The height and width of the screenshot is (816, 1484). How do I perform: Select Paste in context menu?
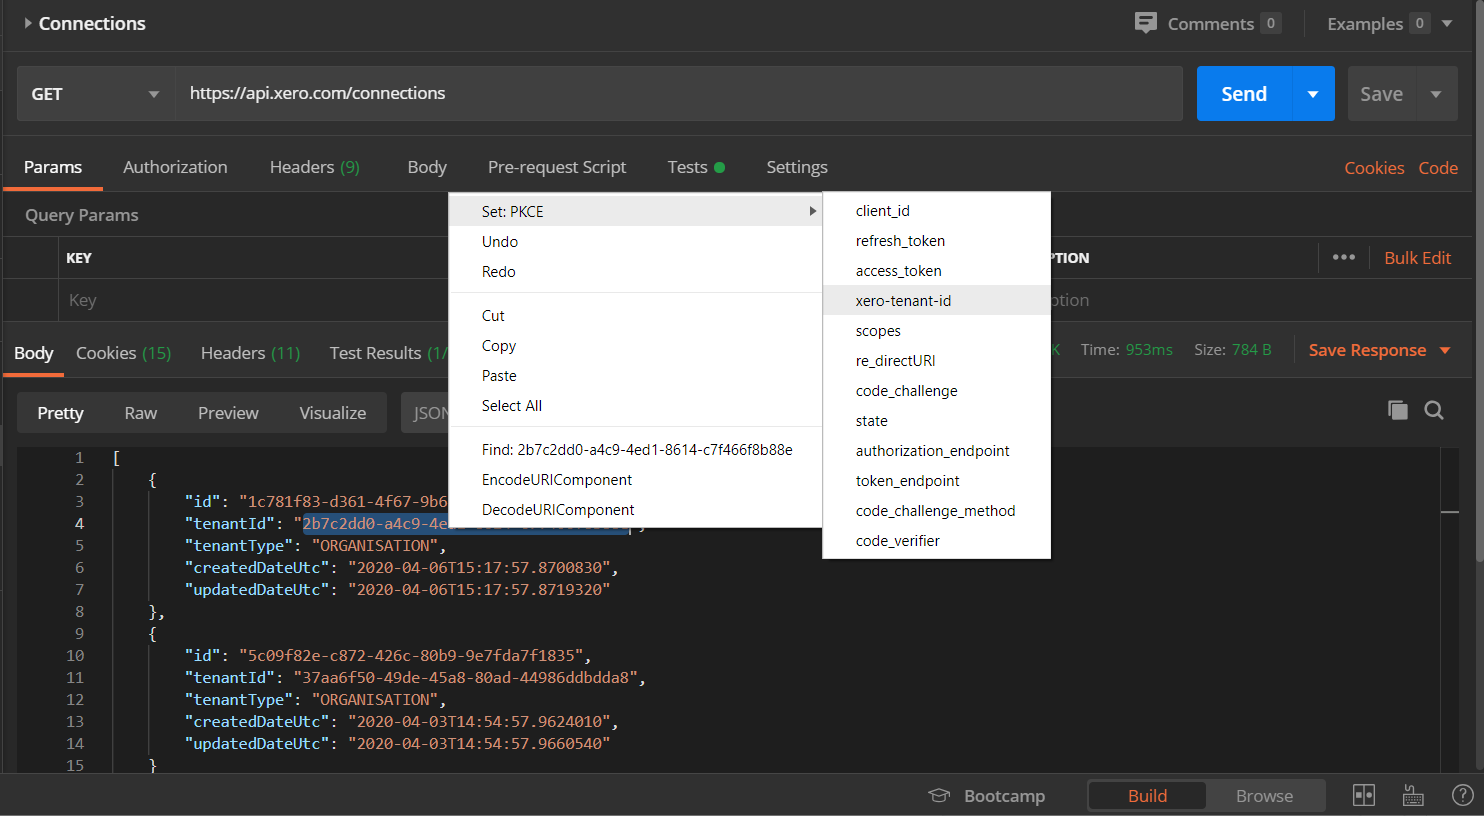click(636, 375)
